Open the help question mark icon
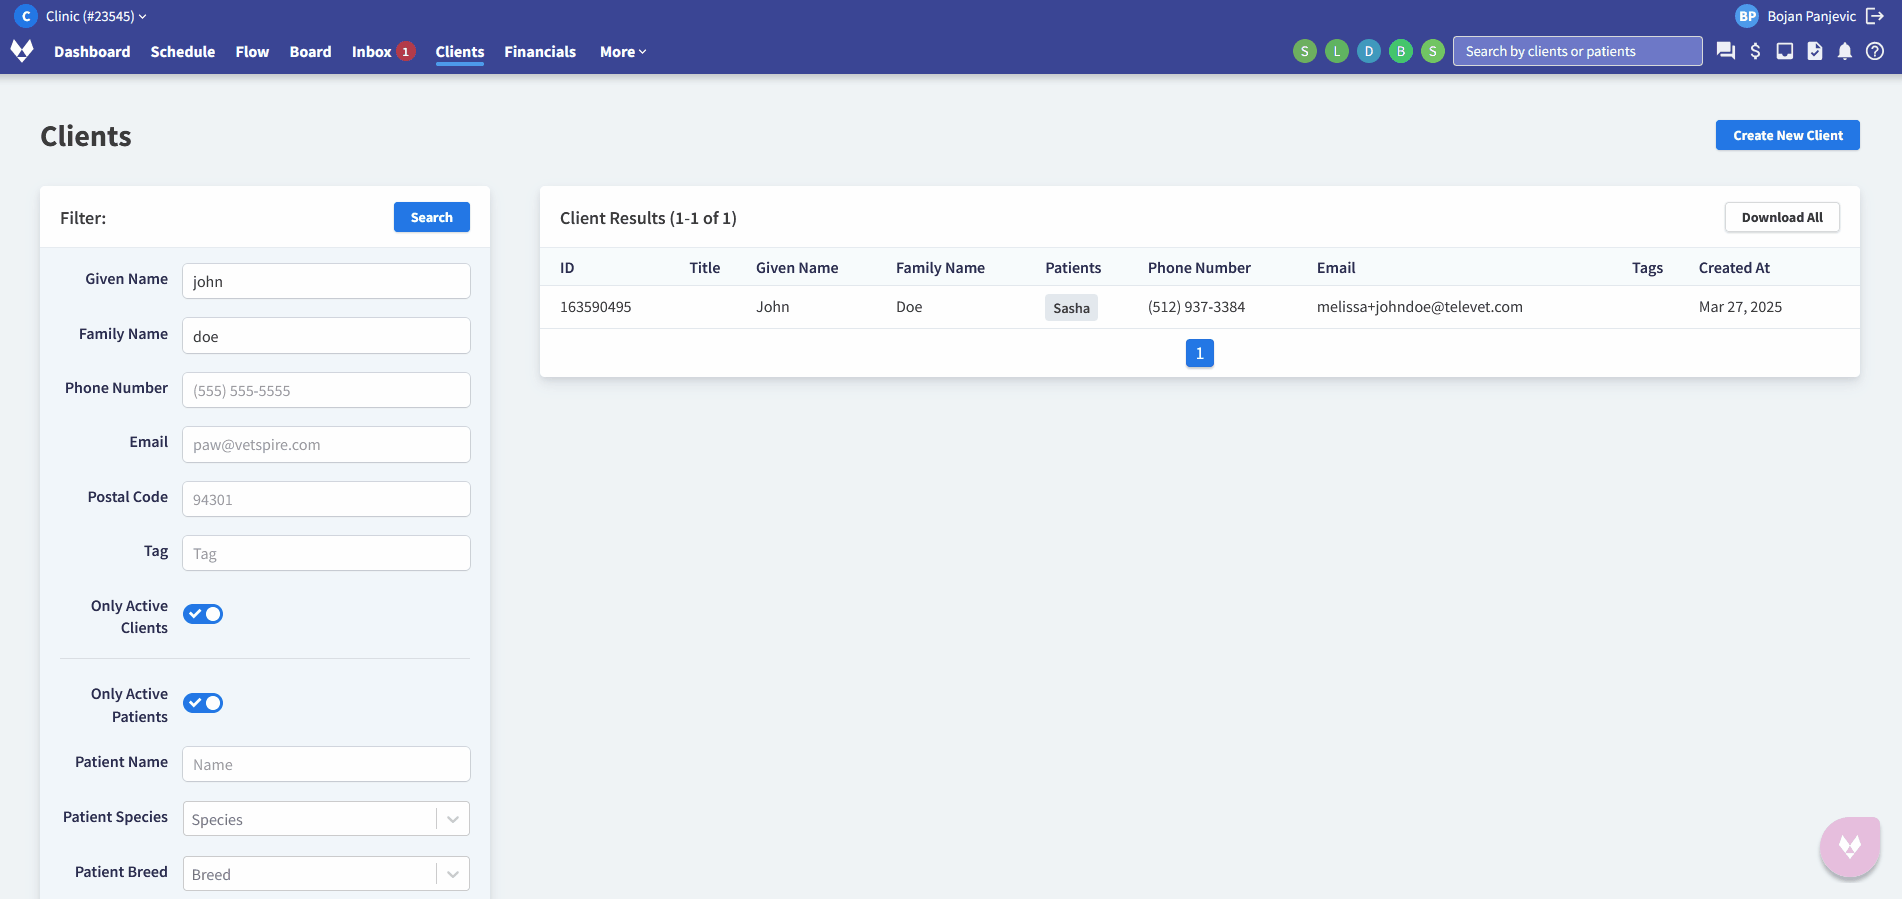Viewport: 1902px width, 899px height. [x=1875, y=51]
